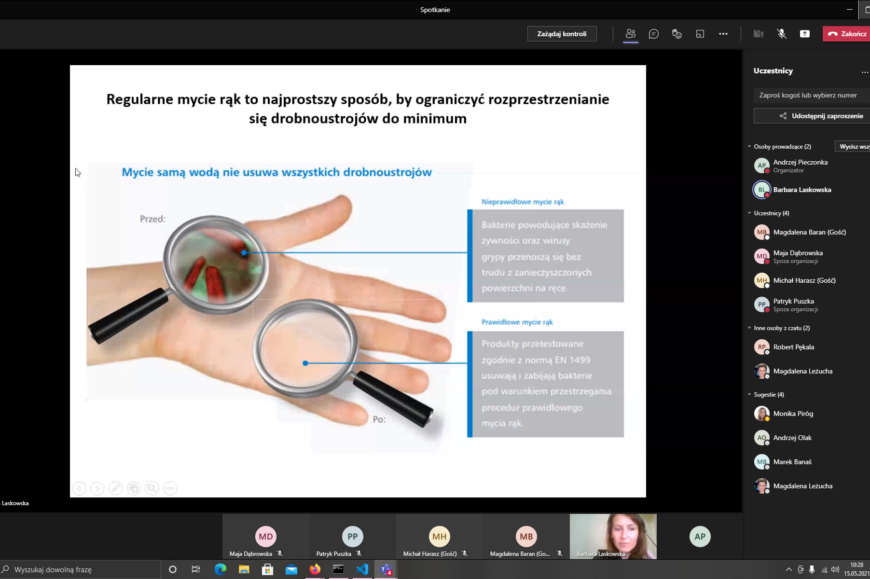Click the Windows search box Wyszukaj dowolną frazę
This screenshot has width=870, height=579.
tap(80, 570)
